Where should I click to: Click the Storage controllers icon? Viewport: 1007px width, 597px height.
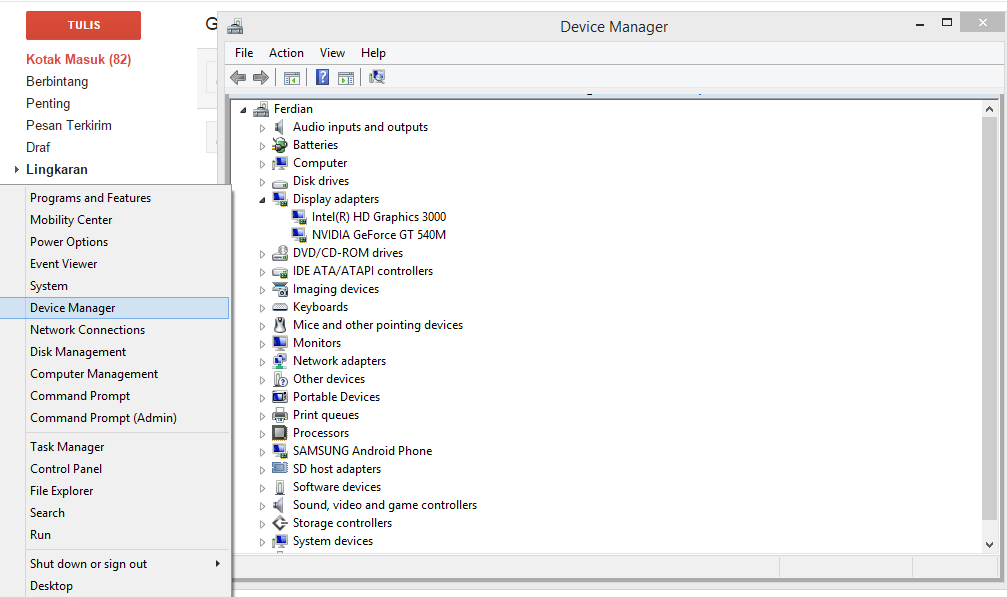click(x=279, y=523)
